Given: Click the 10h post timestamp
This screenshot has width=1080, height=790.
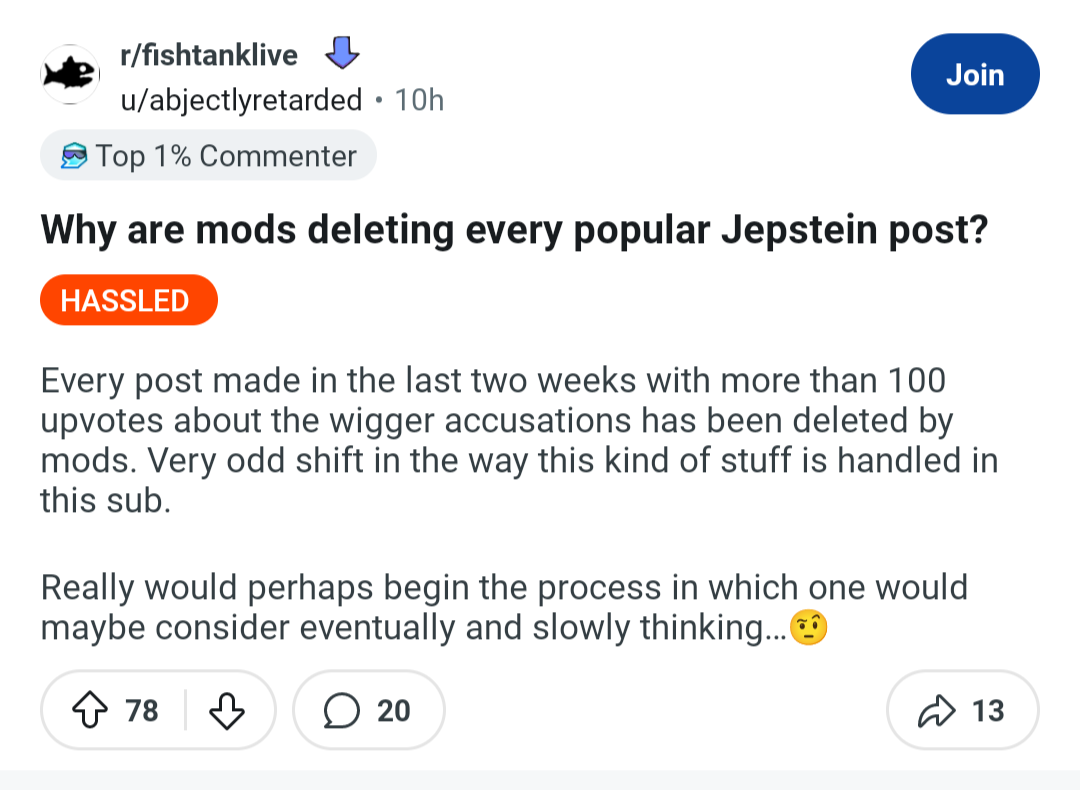Looking at the screenshot, I should (x=419, y=100).
